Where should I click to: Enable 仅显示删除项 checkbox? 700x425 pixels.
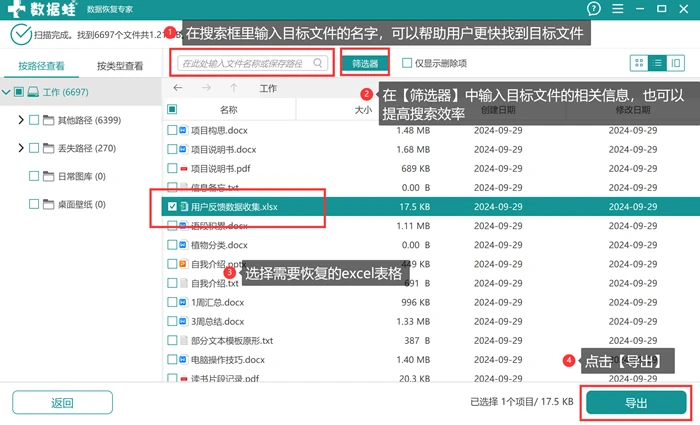pyautogui.click(x=407, y=63)
